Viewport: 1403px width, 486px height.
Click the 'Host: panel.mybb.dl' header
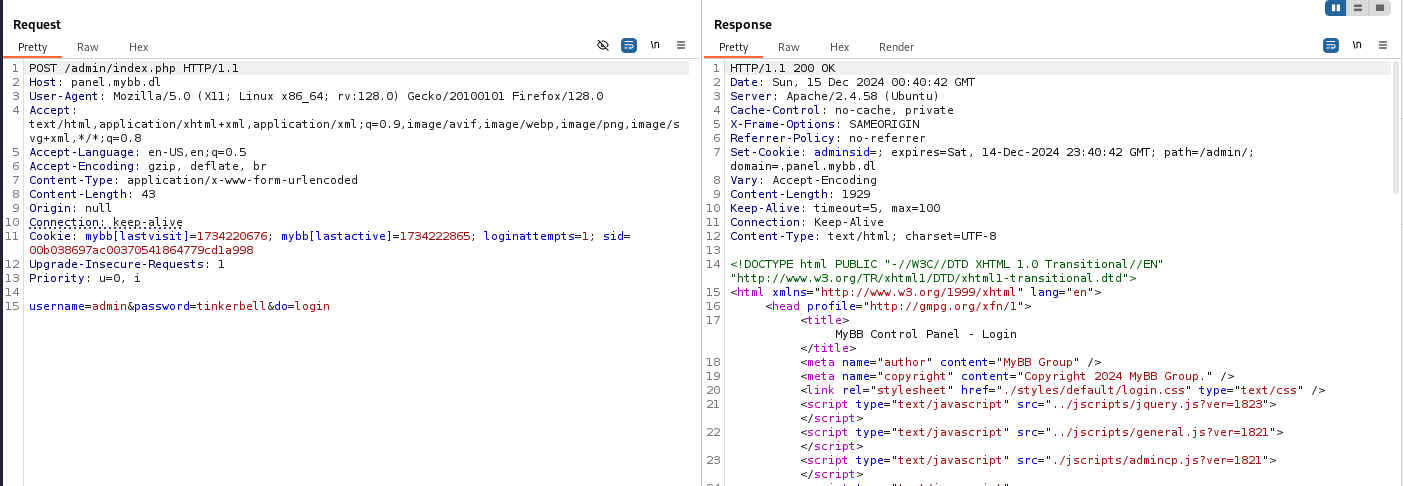pyautogui.click(x=94, y=82)
